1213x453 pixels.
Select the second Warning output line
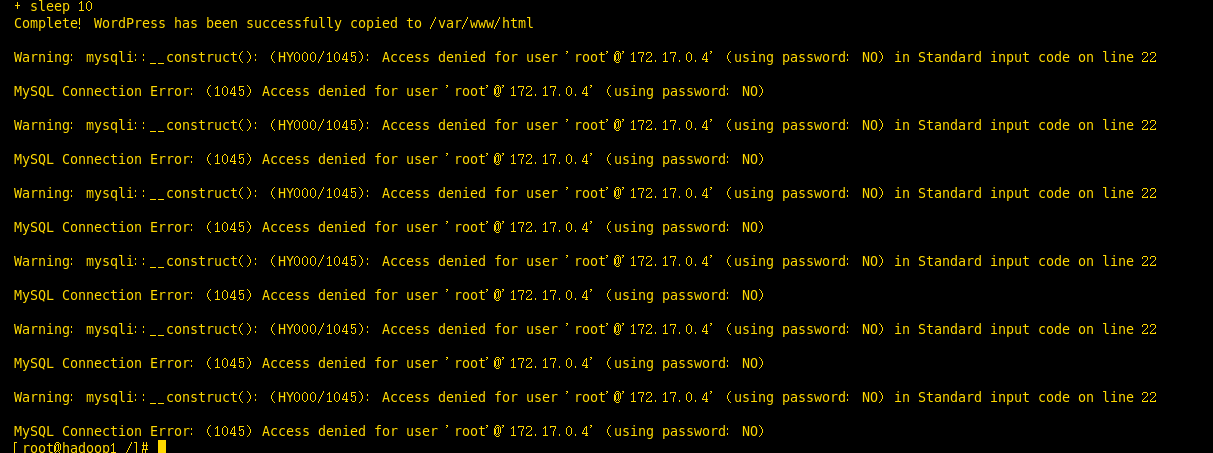tap(585, 126)
